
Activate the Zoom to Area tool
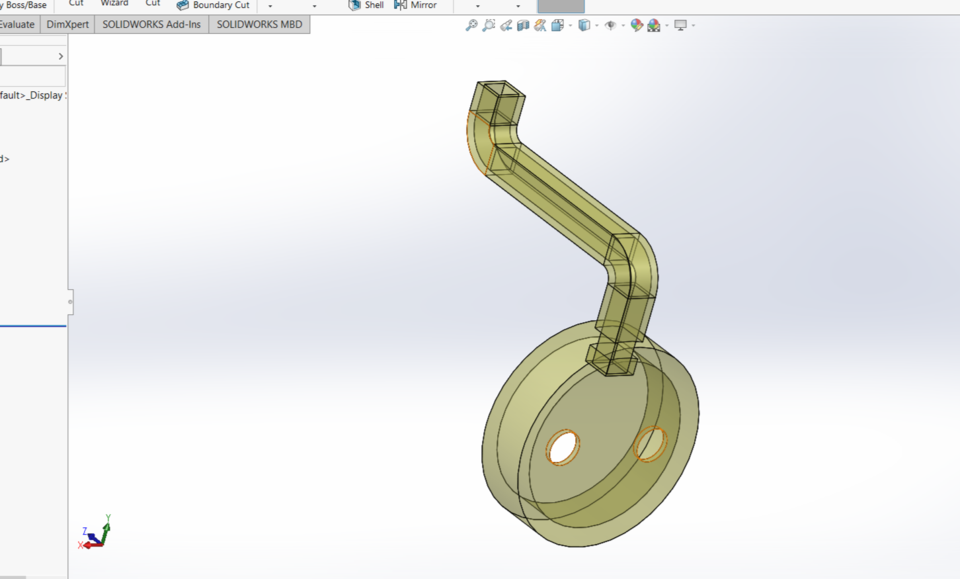pos(487,24)
